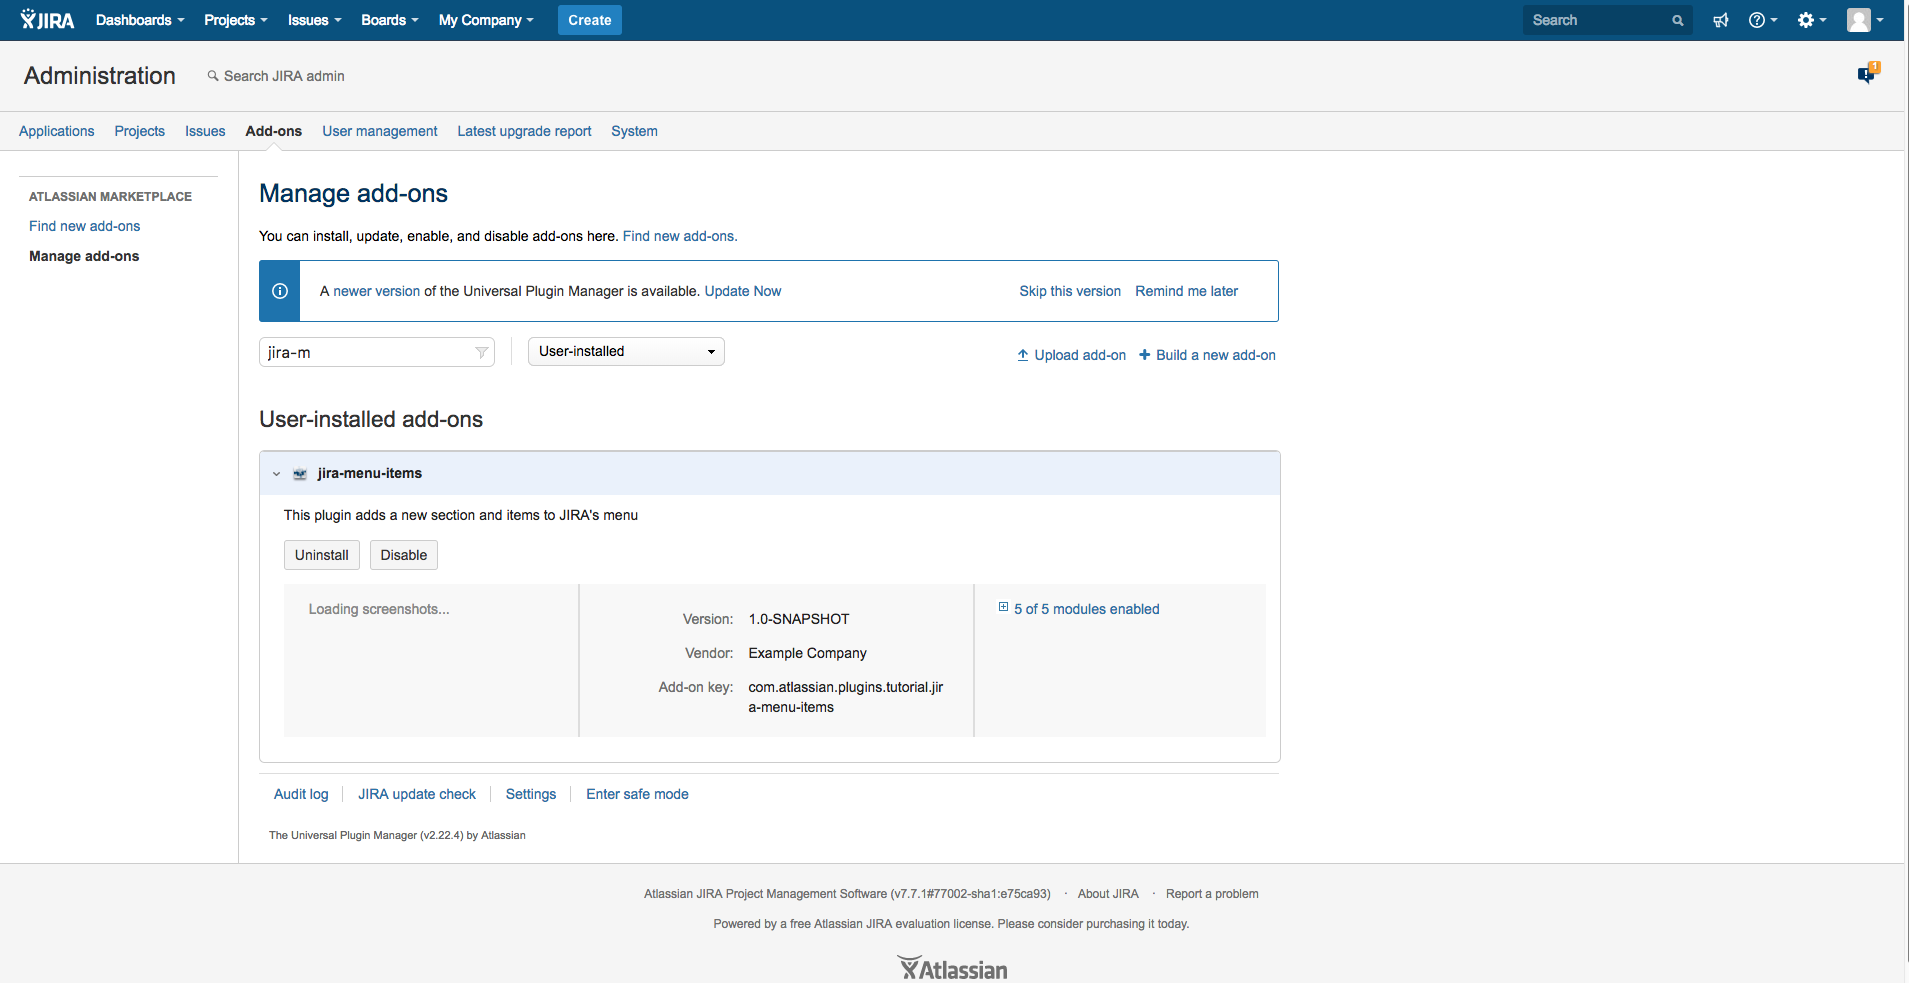Switch to the Applications admin tab
This screenshot has width=1909, height=983.
coord(57,131)
